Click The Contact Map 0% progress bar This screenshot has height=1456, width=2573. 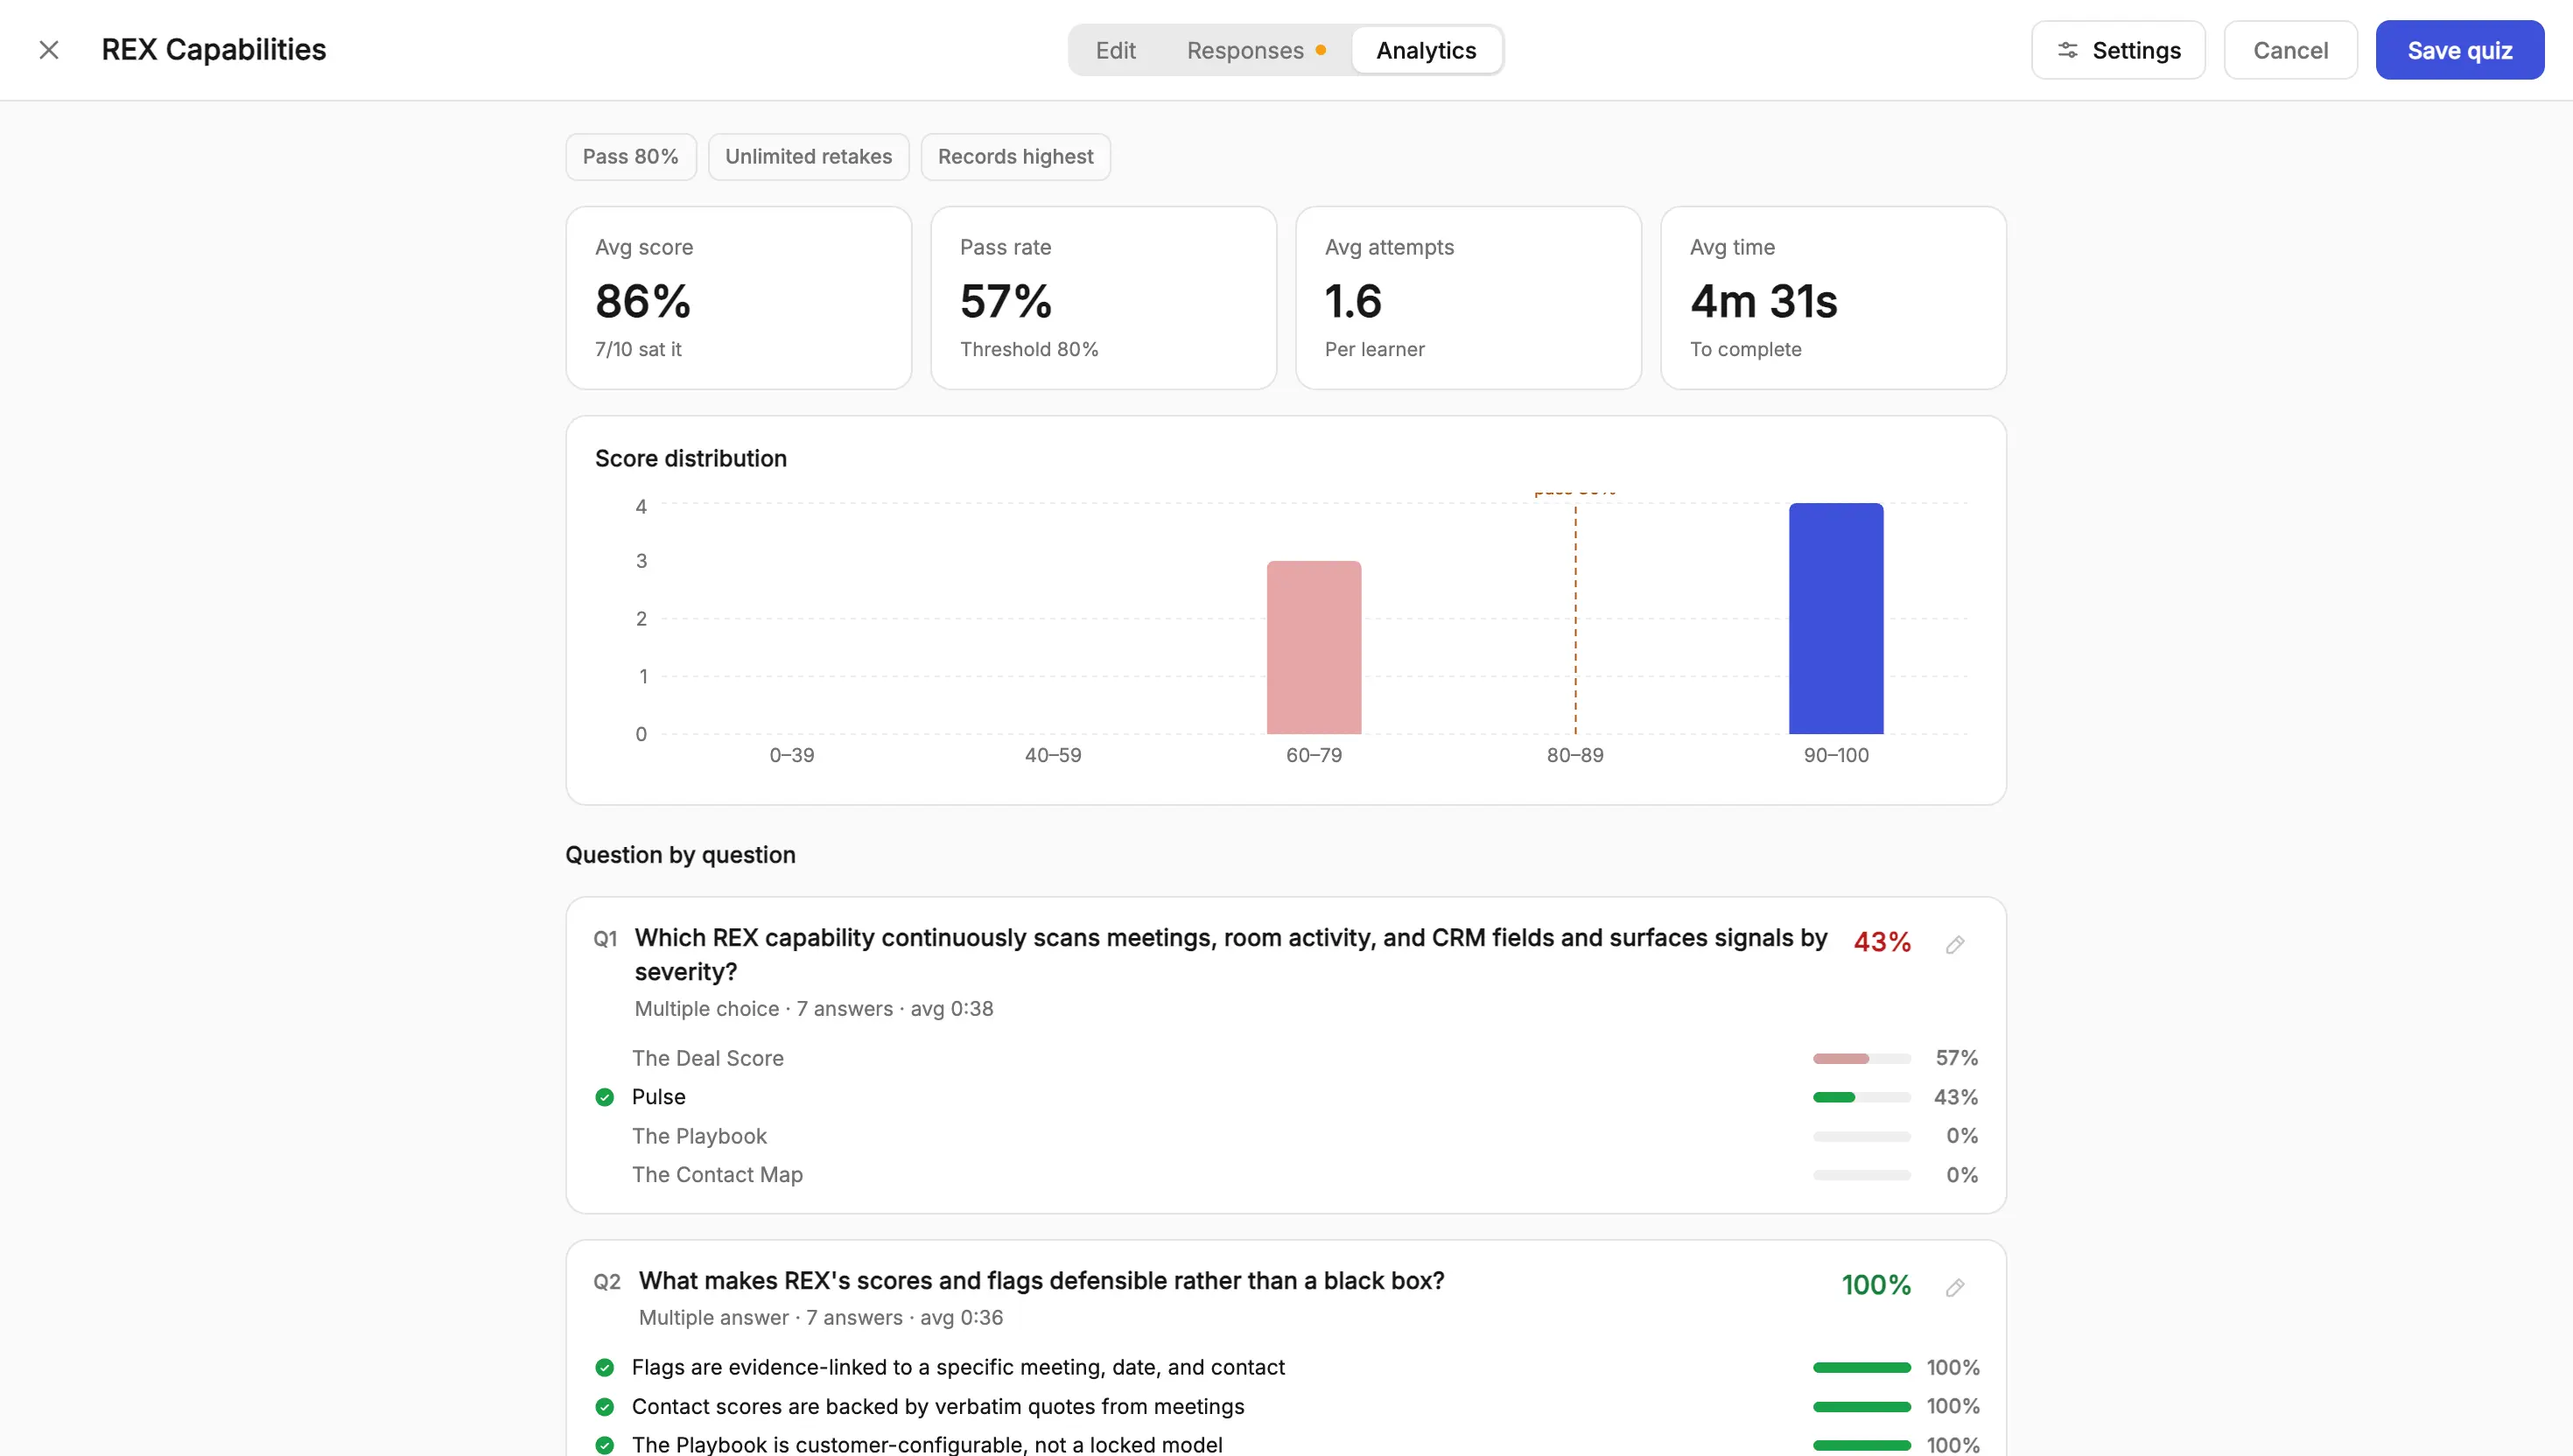pyautogui.click(x=1862, y=1175)
